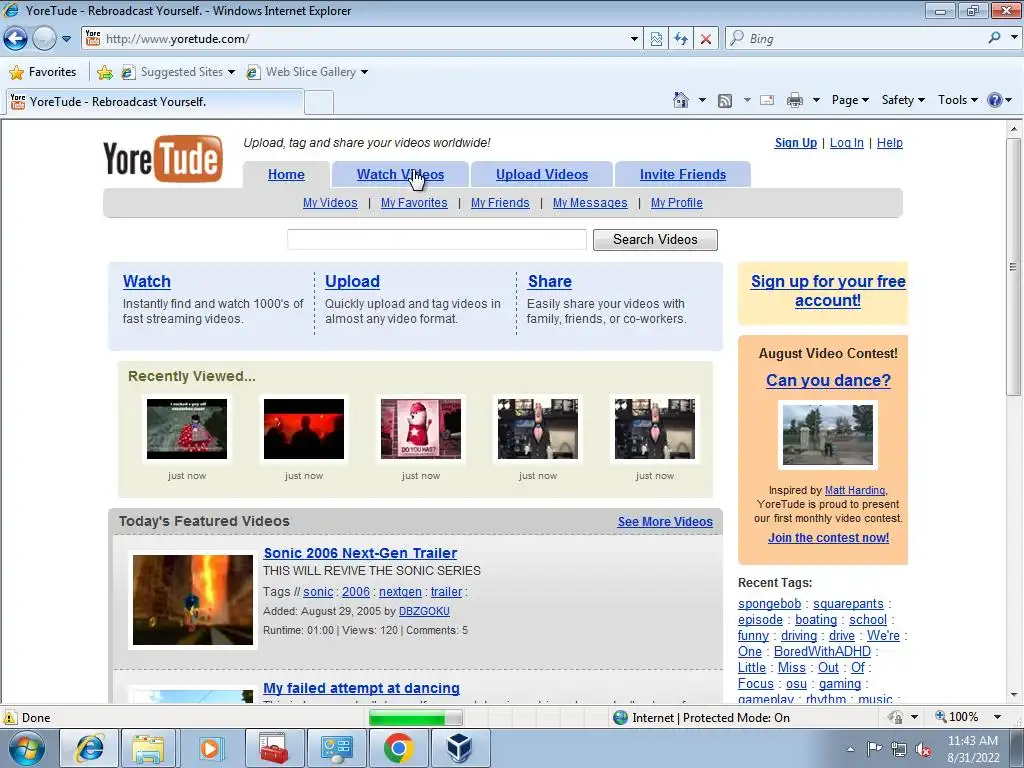Click DBZGOKU uploader link

pos(424,611)
